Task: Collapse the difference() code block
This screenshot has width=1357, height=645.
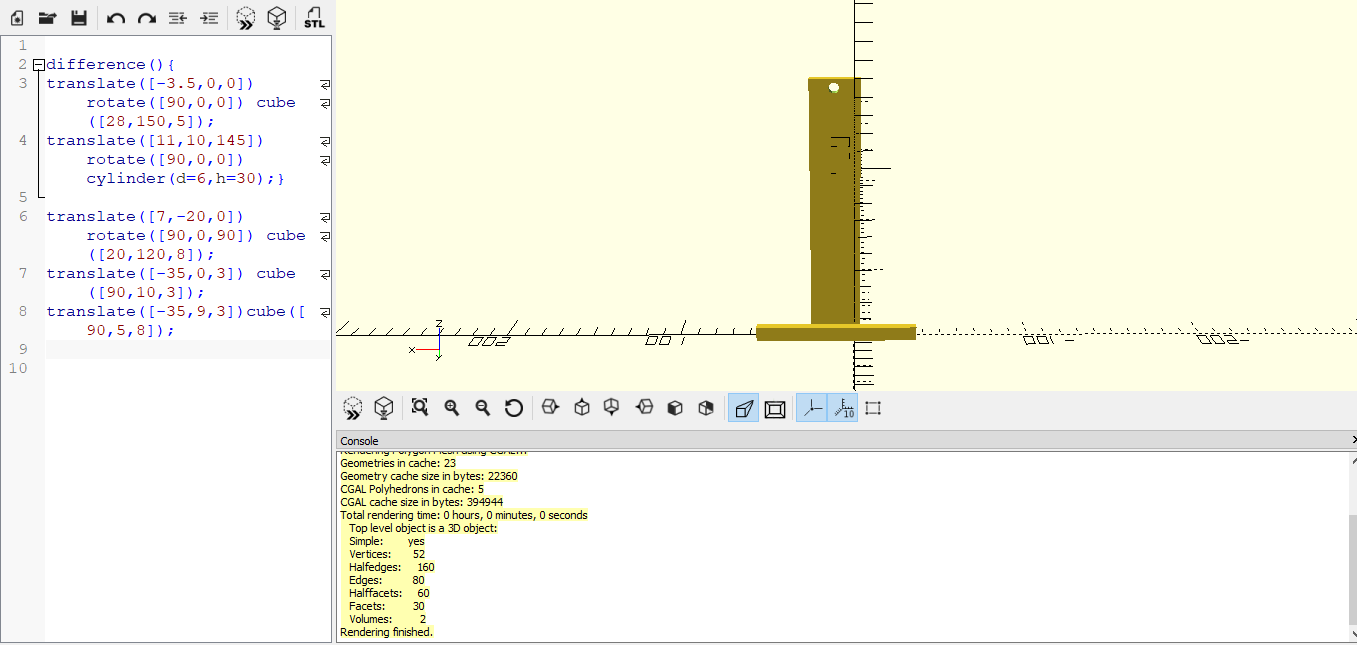Action: pos(39,65)
